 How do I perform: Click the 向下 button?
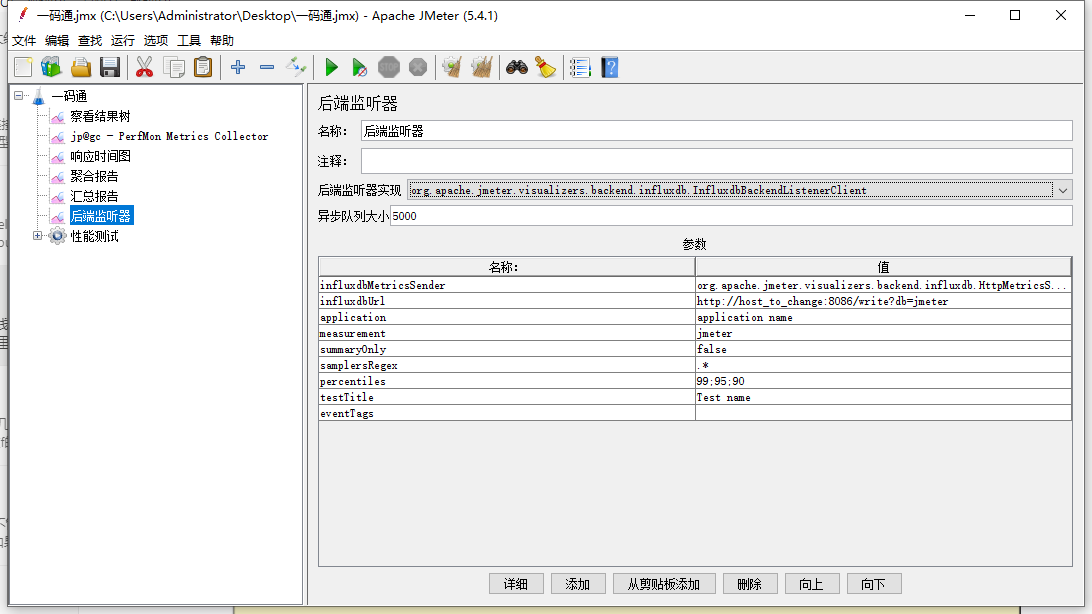[x=874, y=584]
